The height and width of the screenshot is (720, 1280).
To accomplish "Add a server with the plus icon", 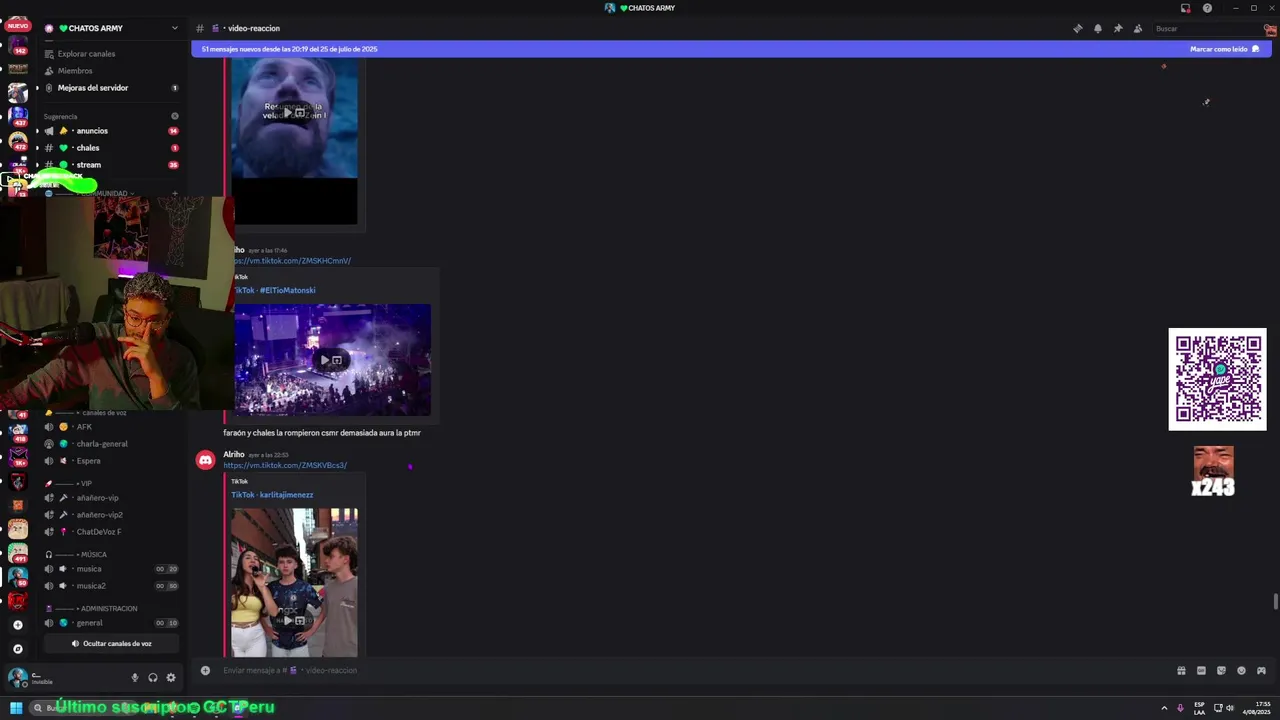I will 17,625.
